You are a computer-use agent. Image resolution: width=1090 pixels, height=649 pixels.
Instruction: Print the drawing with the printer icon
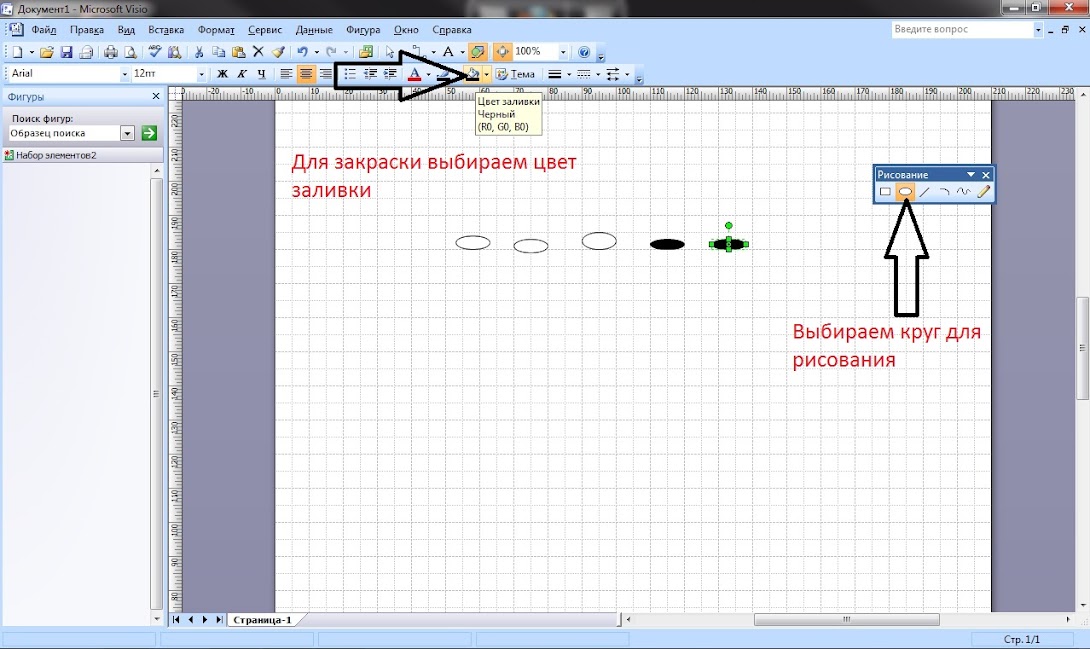[111, 52]
